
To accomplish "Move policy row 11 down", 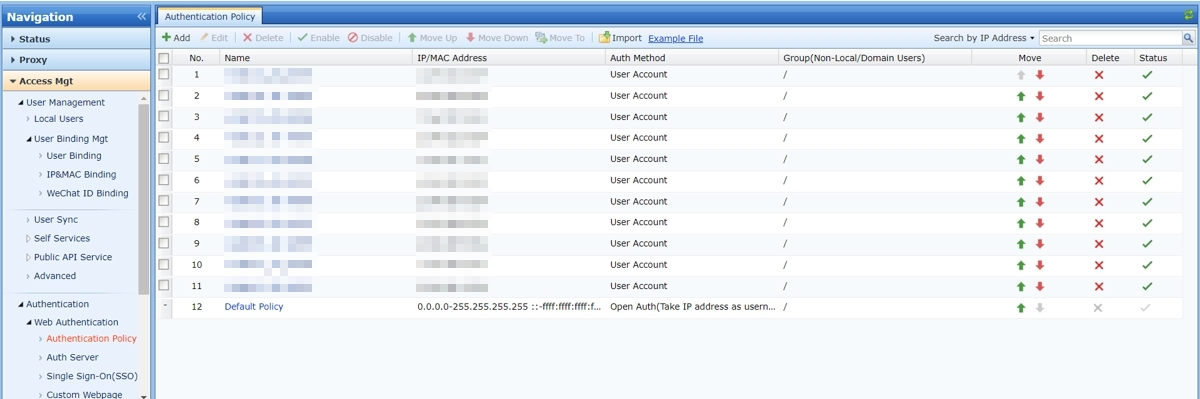I will pos(1040,287).
